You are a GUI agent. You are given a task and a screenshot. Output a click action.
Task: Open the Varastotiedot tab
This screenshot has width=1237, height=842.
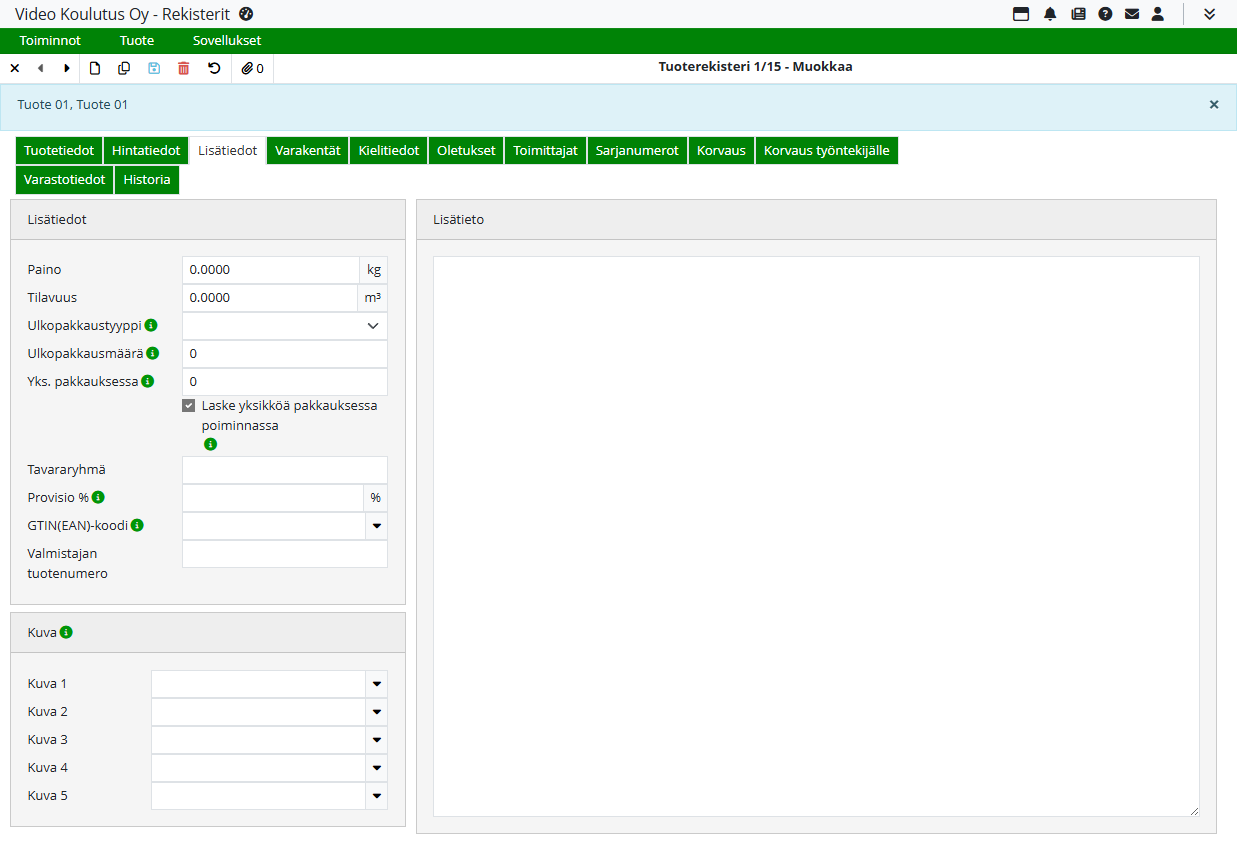click(64, 181)
